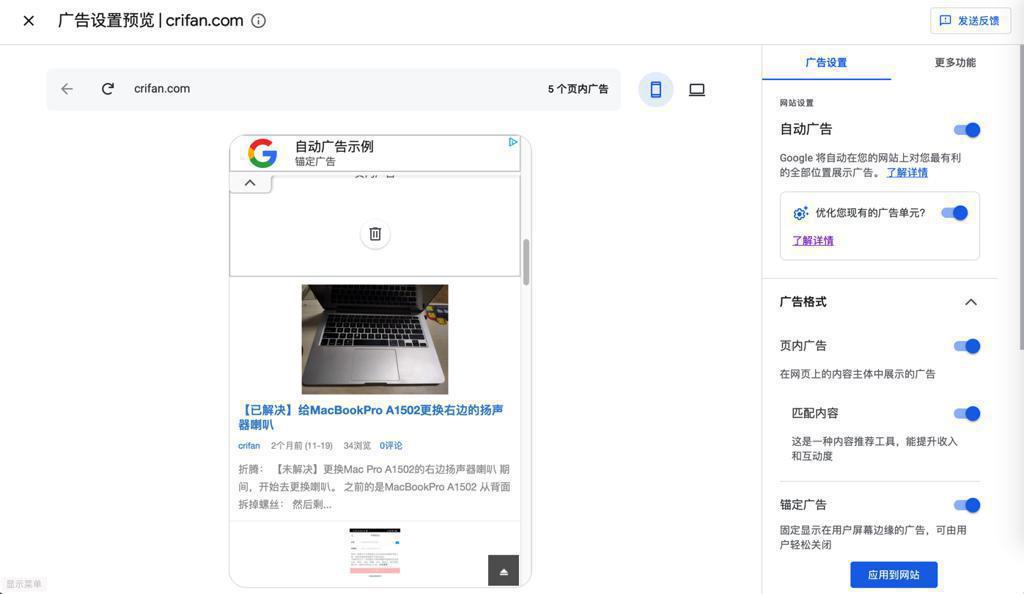This screenshot has width=1024, height=594.
Task: Select the 34浏览 view count text
Action: [x=357, y=446]
